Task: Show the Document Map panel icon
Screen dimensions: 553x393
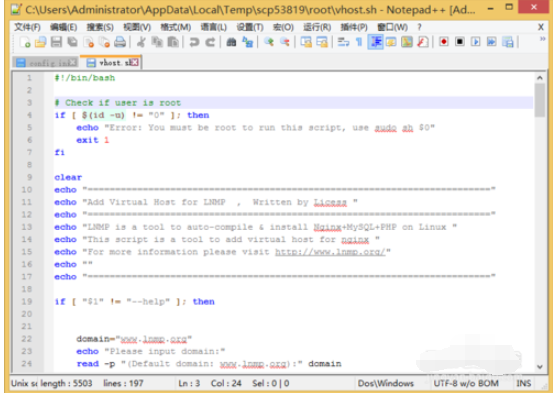Action: (x=407, y=42)
